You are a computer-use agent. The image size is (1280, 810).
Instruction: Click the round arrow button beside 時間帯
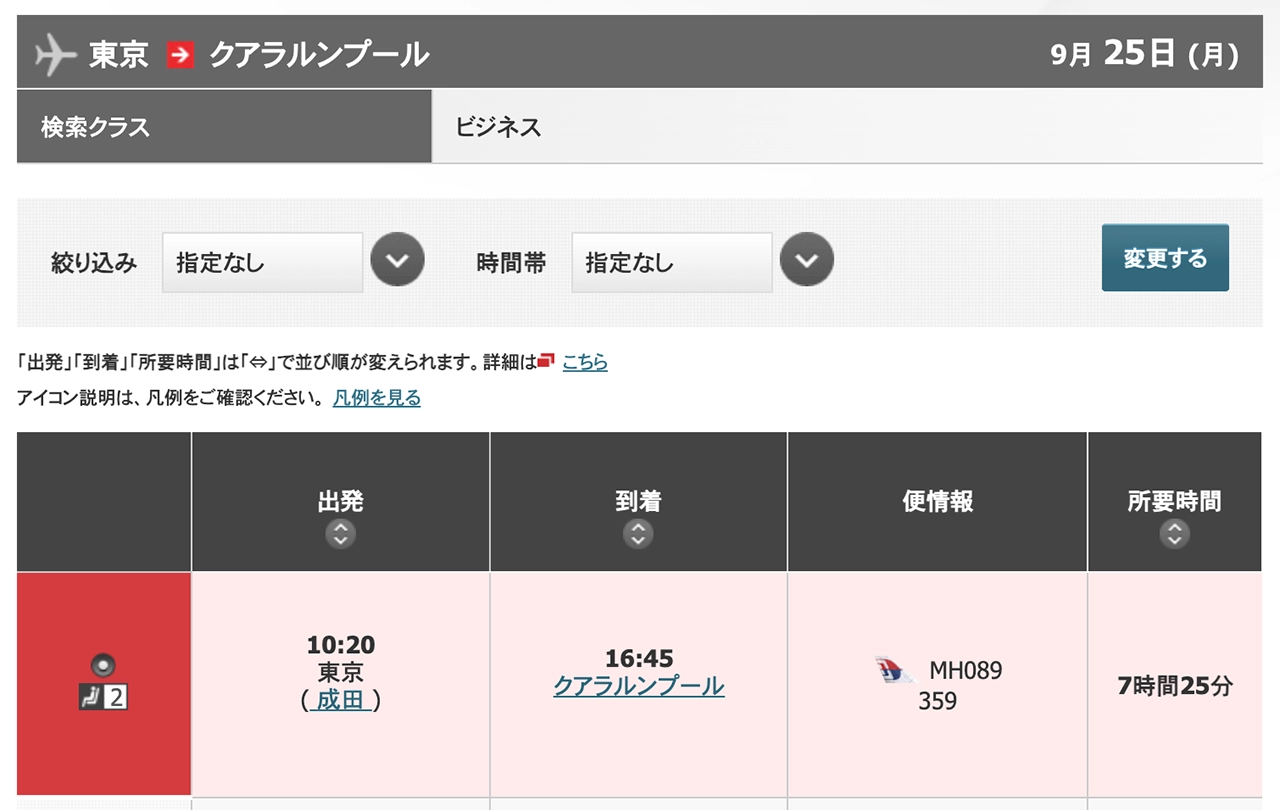(807, 260)
